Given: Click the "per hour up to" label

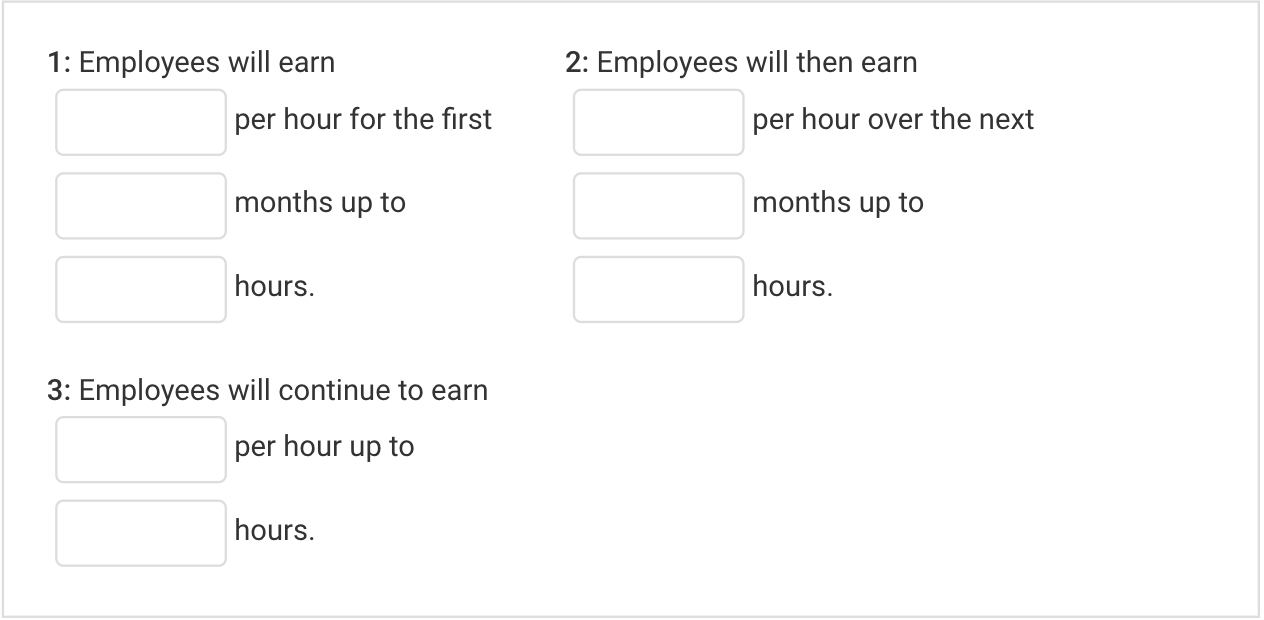Looking at the screenshot, I should pos(324,447).
